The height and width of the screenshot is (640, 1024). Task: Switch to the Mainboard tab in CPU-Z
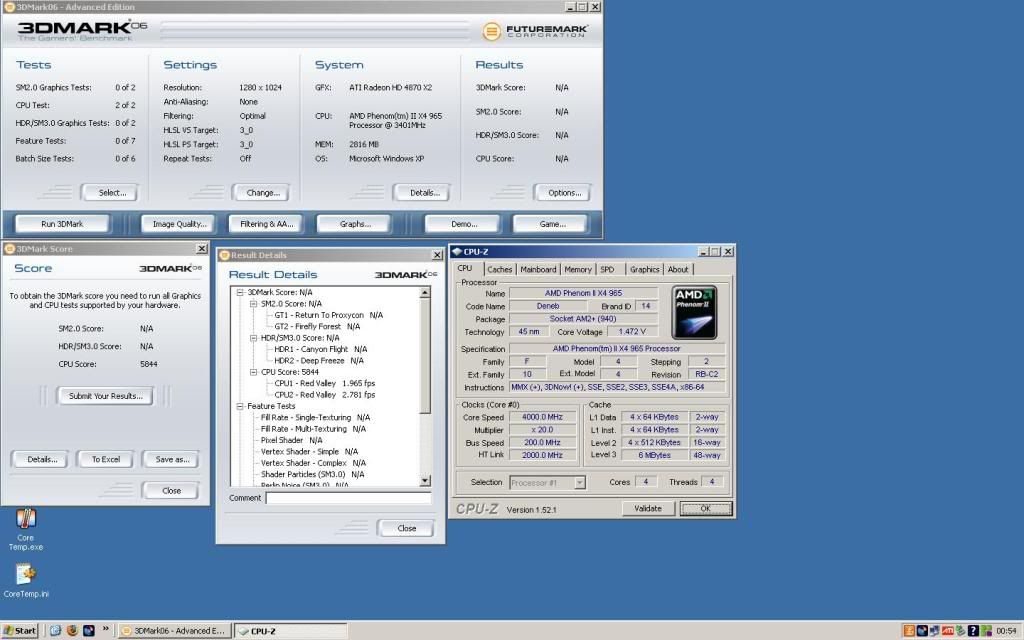pos(538,269)
